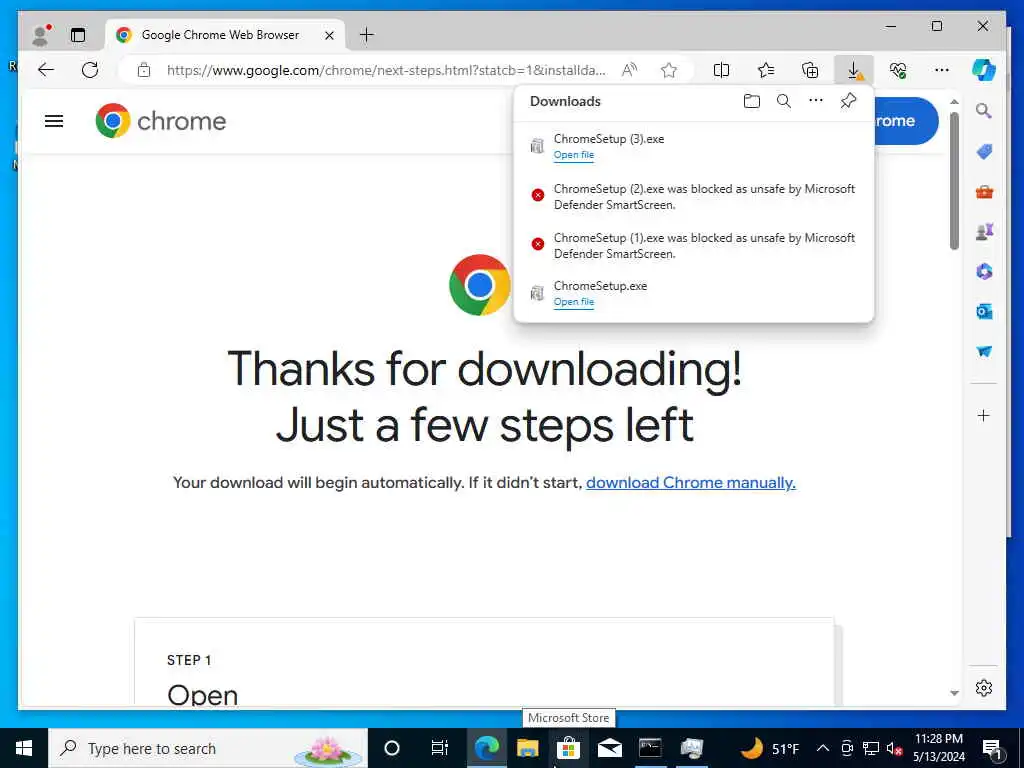Open a new tab

(x=367, y=35)
